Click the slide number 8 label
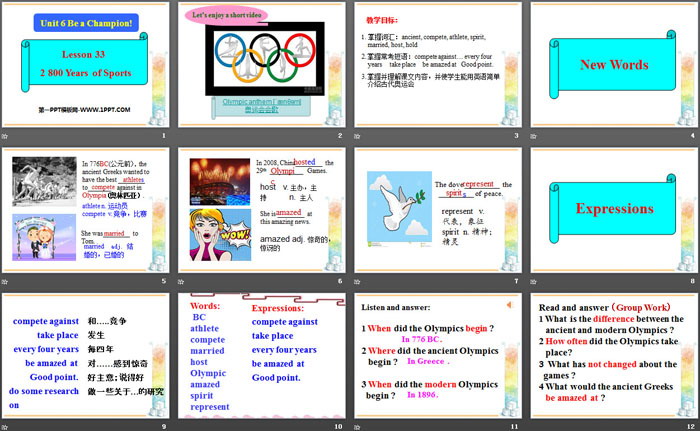Screen dimensions: 700x431 point(692,281)
